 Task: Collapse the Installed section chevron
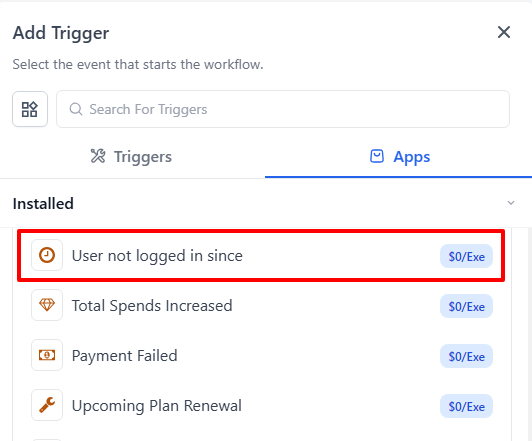click(x=511, y=203)
